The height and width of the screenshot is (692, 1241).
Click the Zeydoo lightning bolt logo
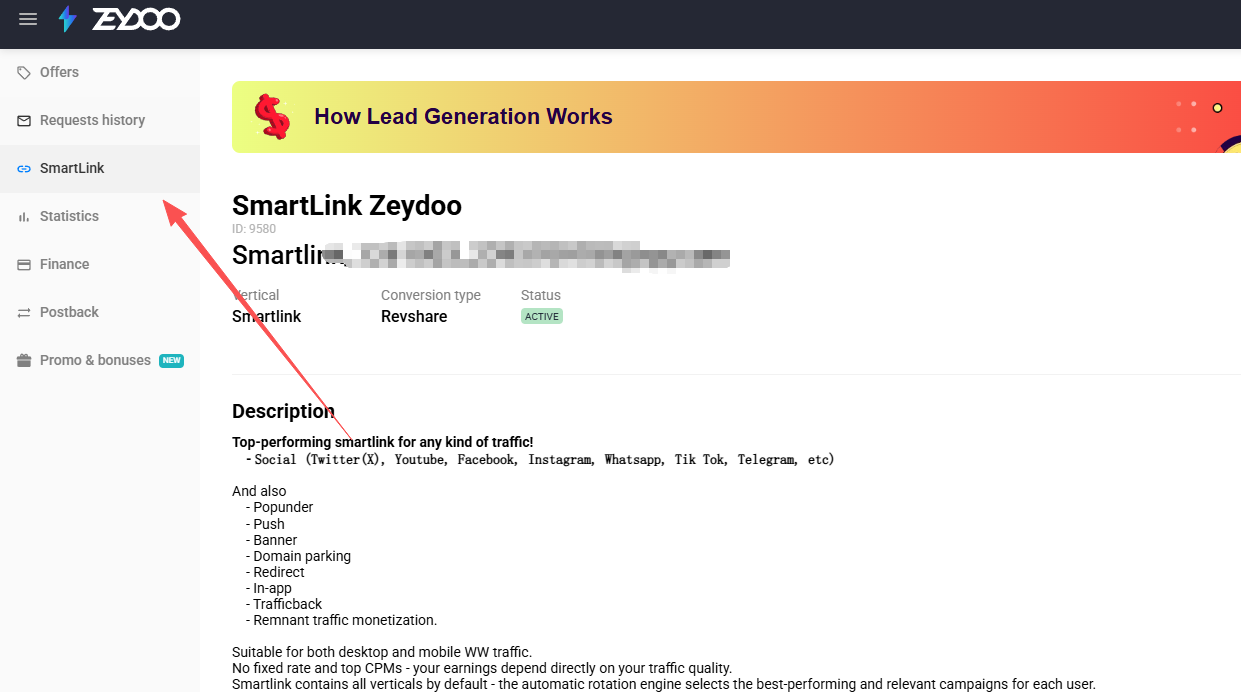[67, 19]
